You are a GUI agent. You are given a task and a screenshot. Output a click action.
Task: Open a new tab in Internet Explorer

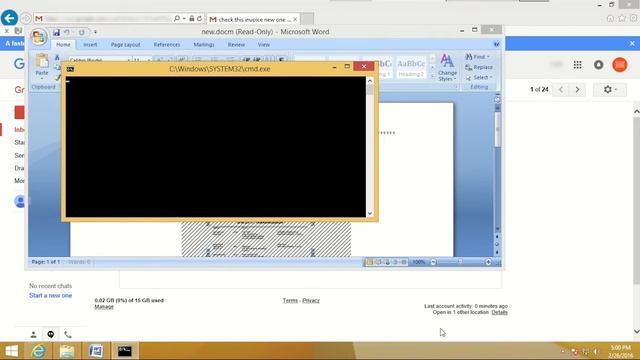click(x=307, y=19)
